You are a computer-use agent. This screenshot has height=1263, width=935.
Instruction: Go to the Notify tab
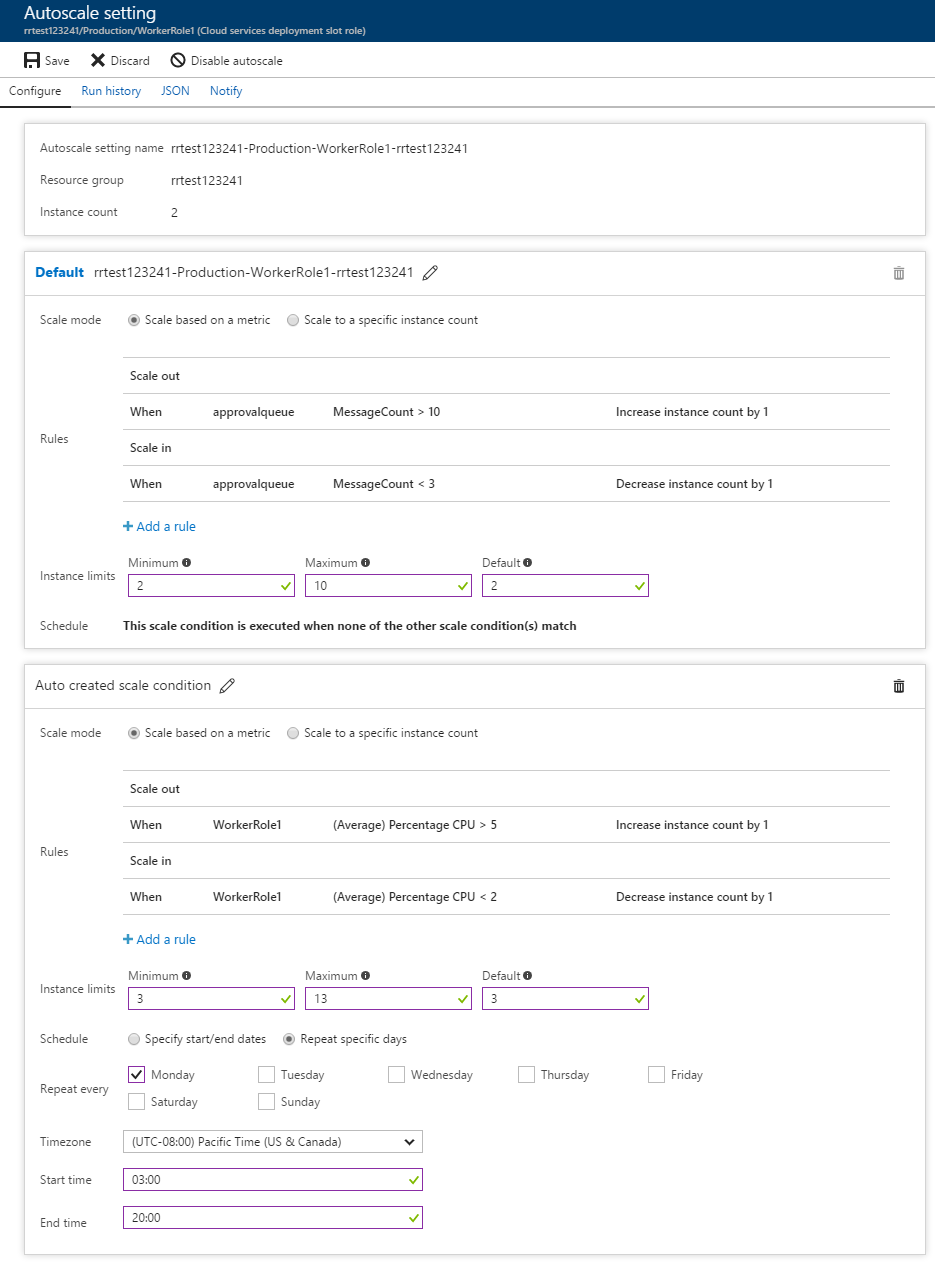click(x=226, y=91)
